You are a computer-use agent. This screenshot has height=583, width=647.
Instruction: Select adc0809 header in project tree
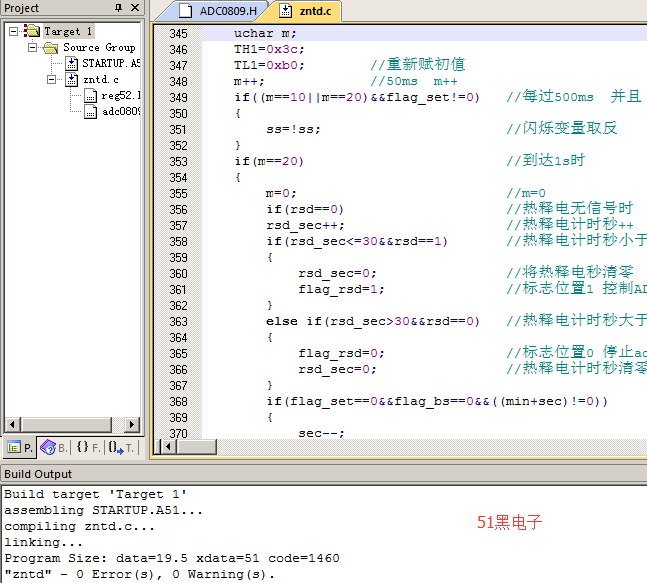[121, 111]
